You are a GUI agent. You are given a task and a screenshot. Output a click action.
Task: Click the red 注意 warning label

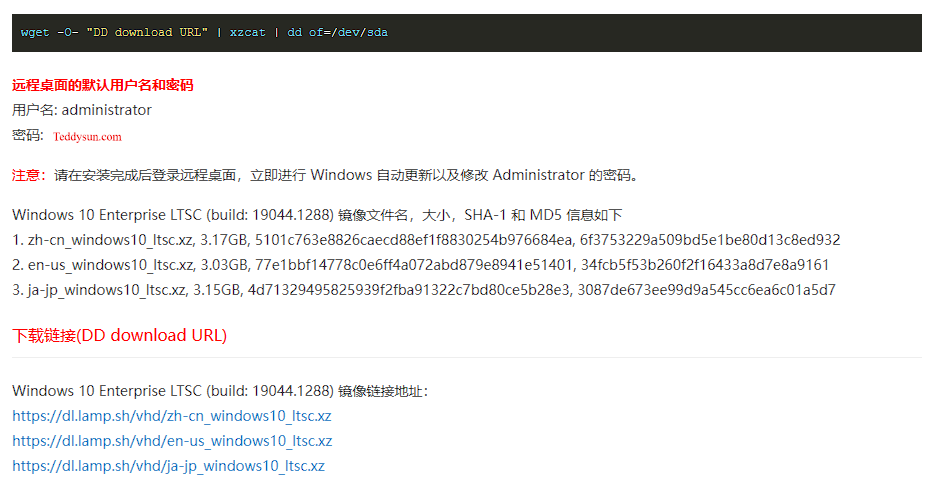pyautogui.click(x=26, y=175)
